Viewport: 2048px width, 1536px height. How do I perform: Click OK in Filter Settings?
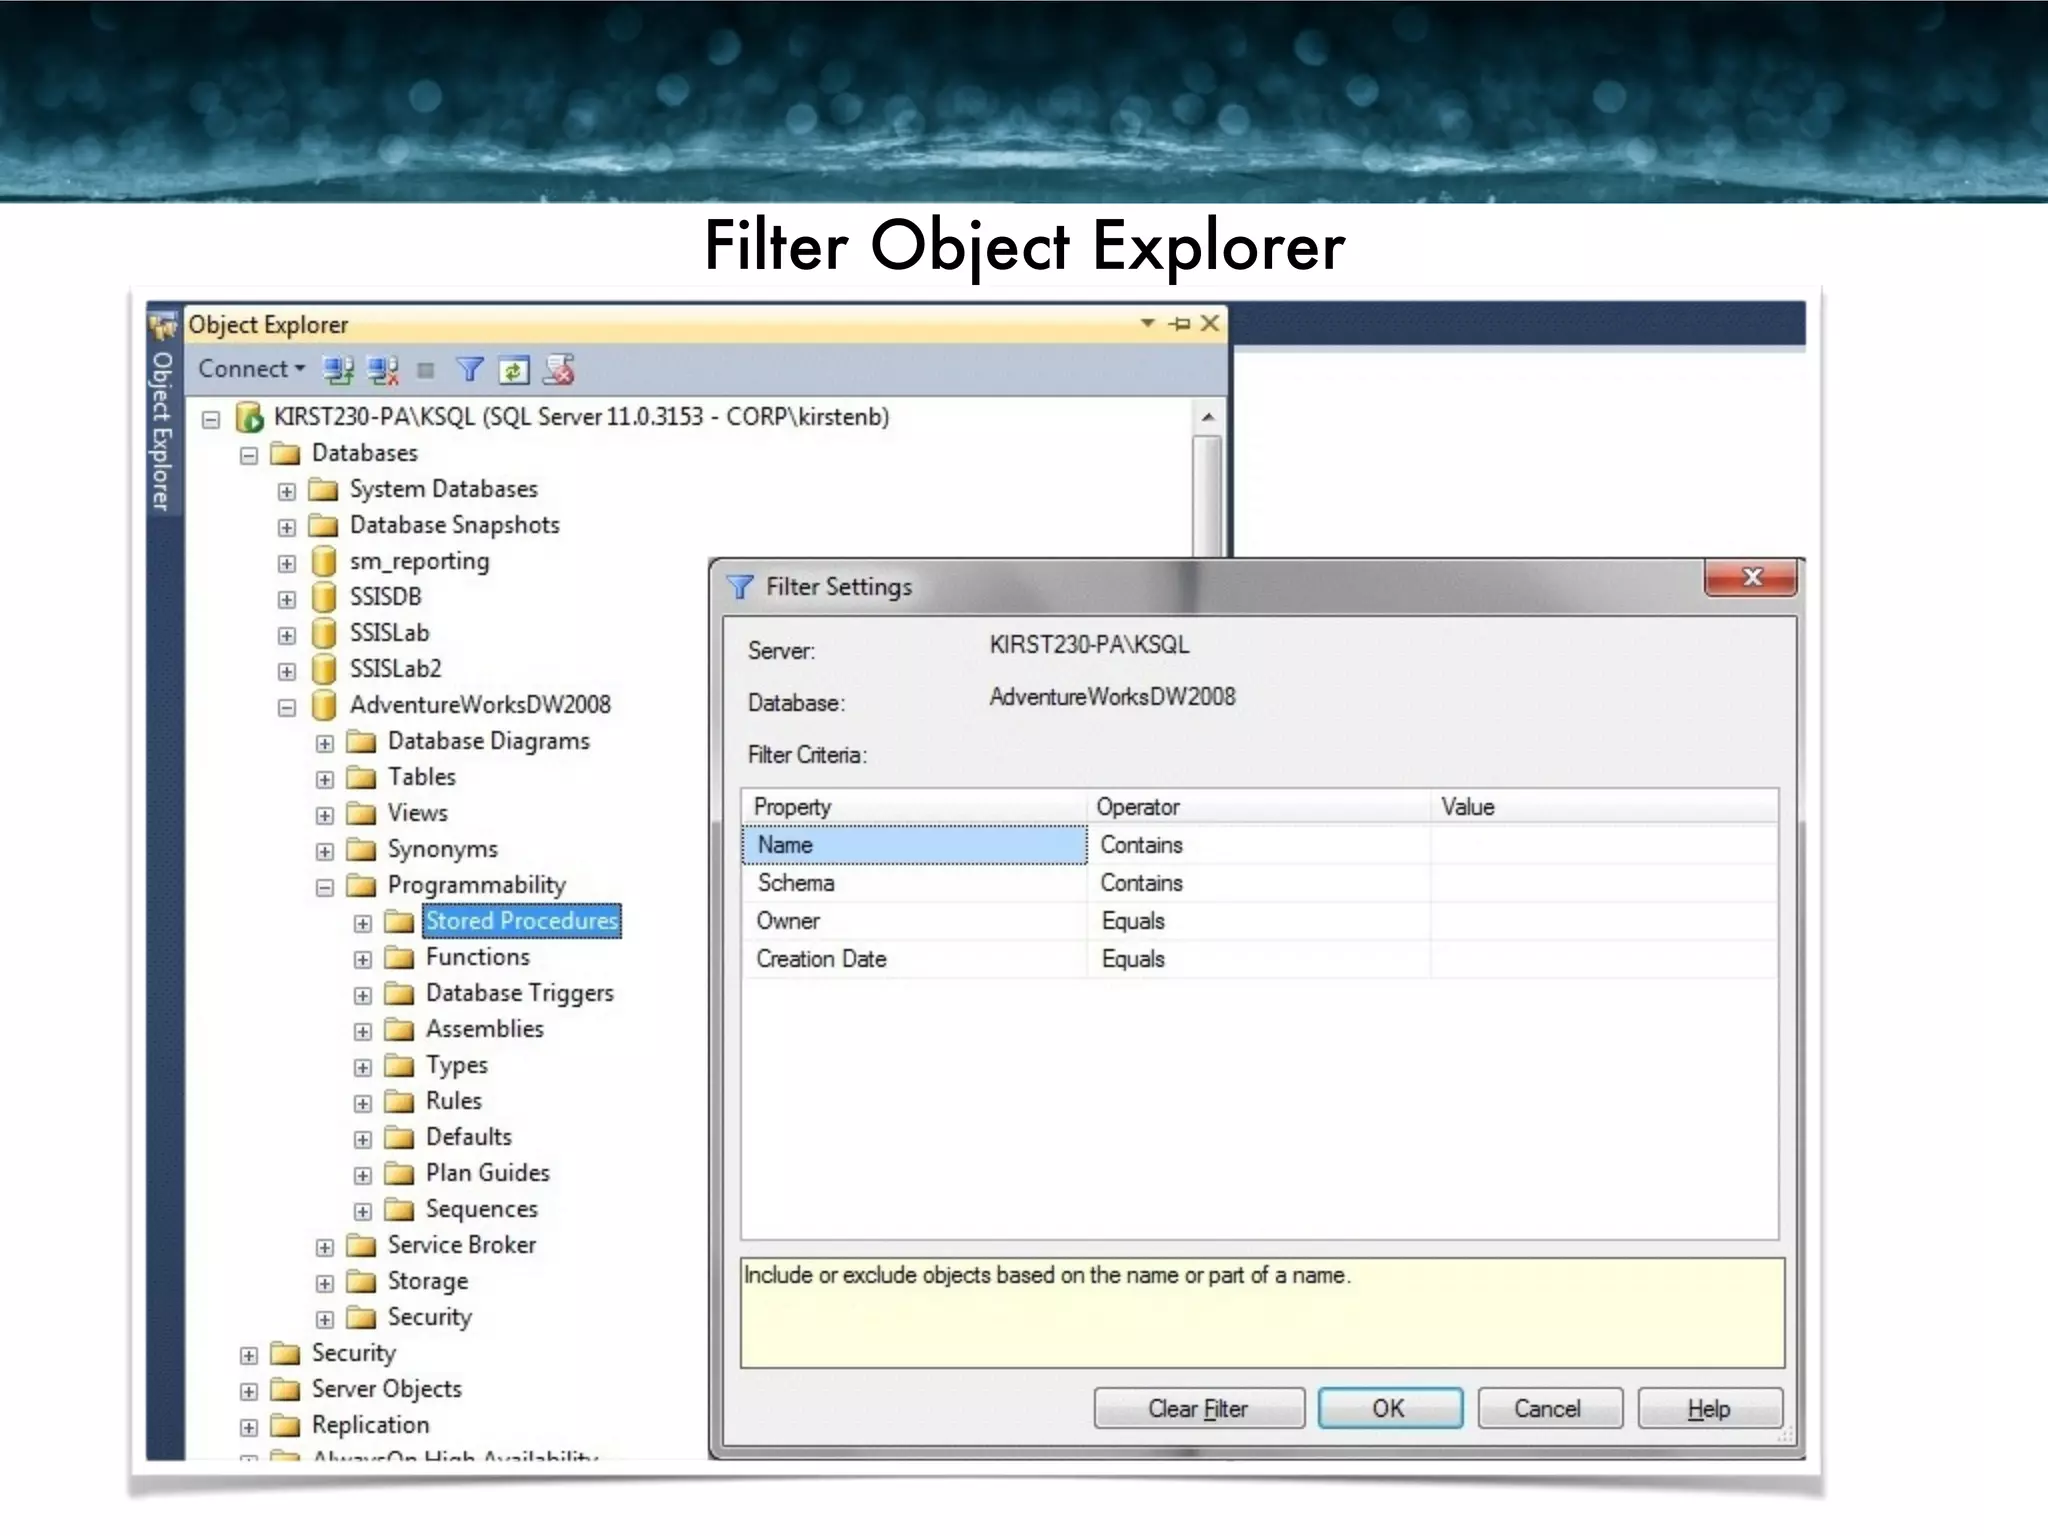coord(1389,1408)
